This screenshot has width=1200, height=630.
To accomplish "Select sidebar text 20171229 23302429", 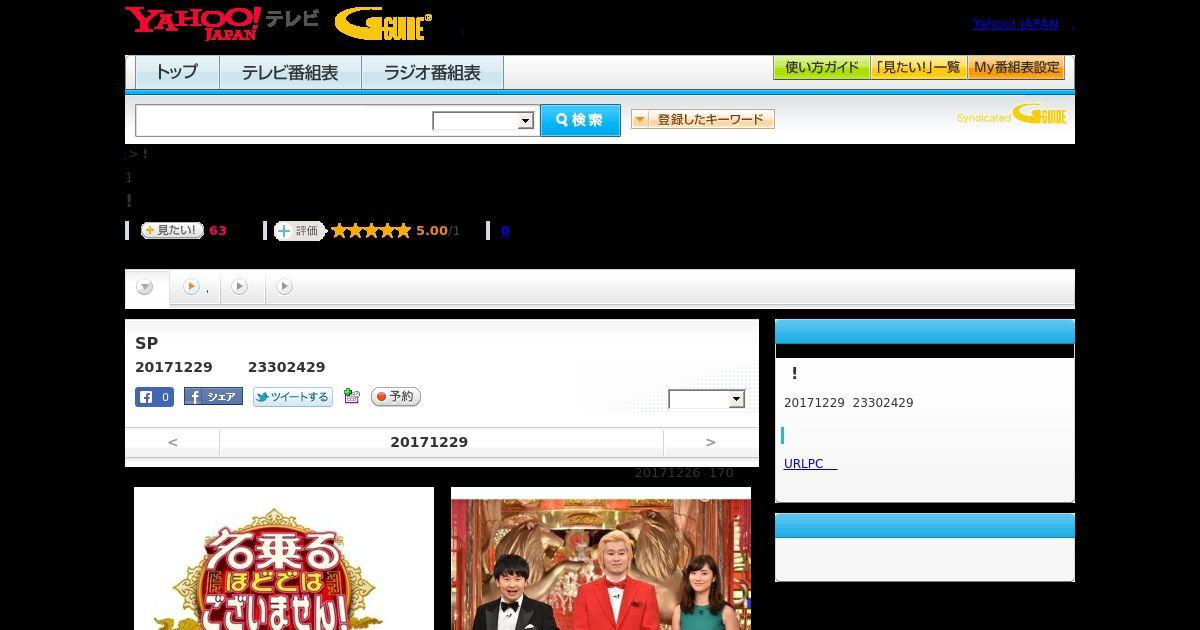I will point(849,403).
